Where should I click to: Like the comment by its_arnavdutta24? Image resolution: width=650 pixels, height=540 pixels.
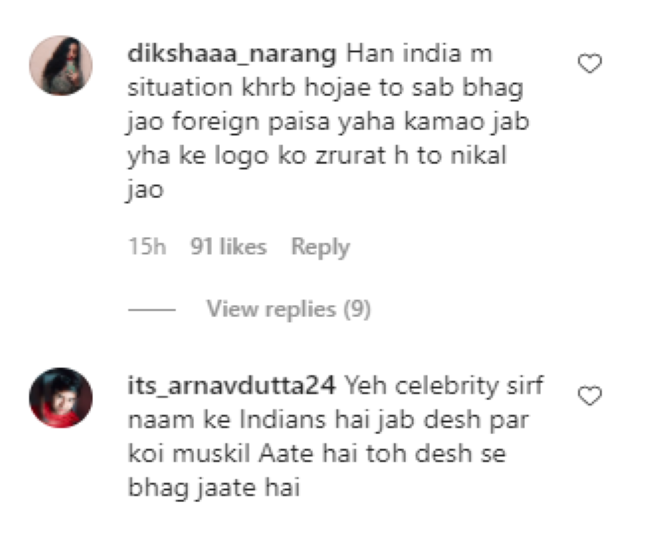pos(589,395)
